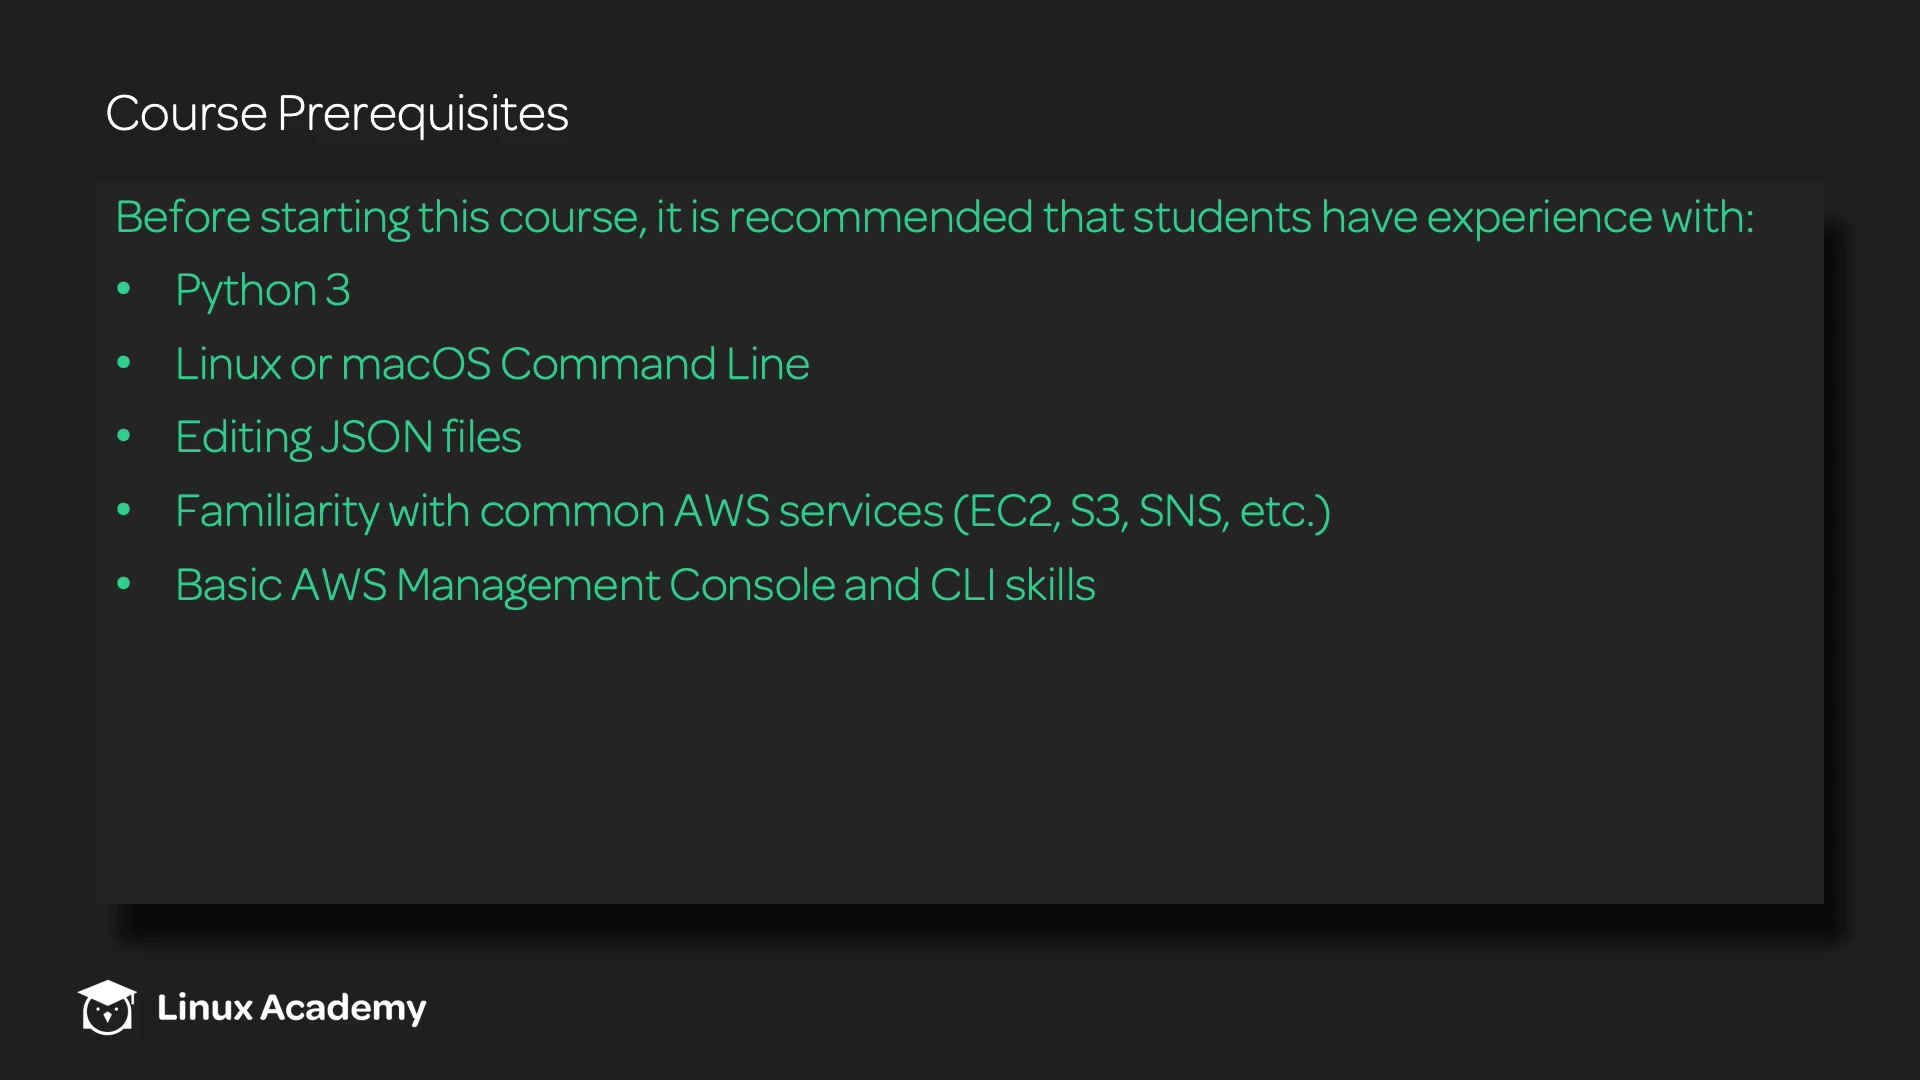
Task: Click the Linux Academy brand text
Action: pyautogui.click(x=291, y=1007)
